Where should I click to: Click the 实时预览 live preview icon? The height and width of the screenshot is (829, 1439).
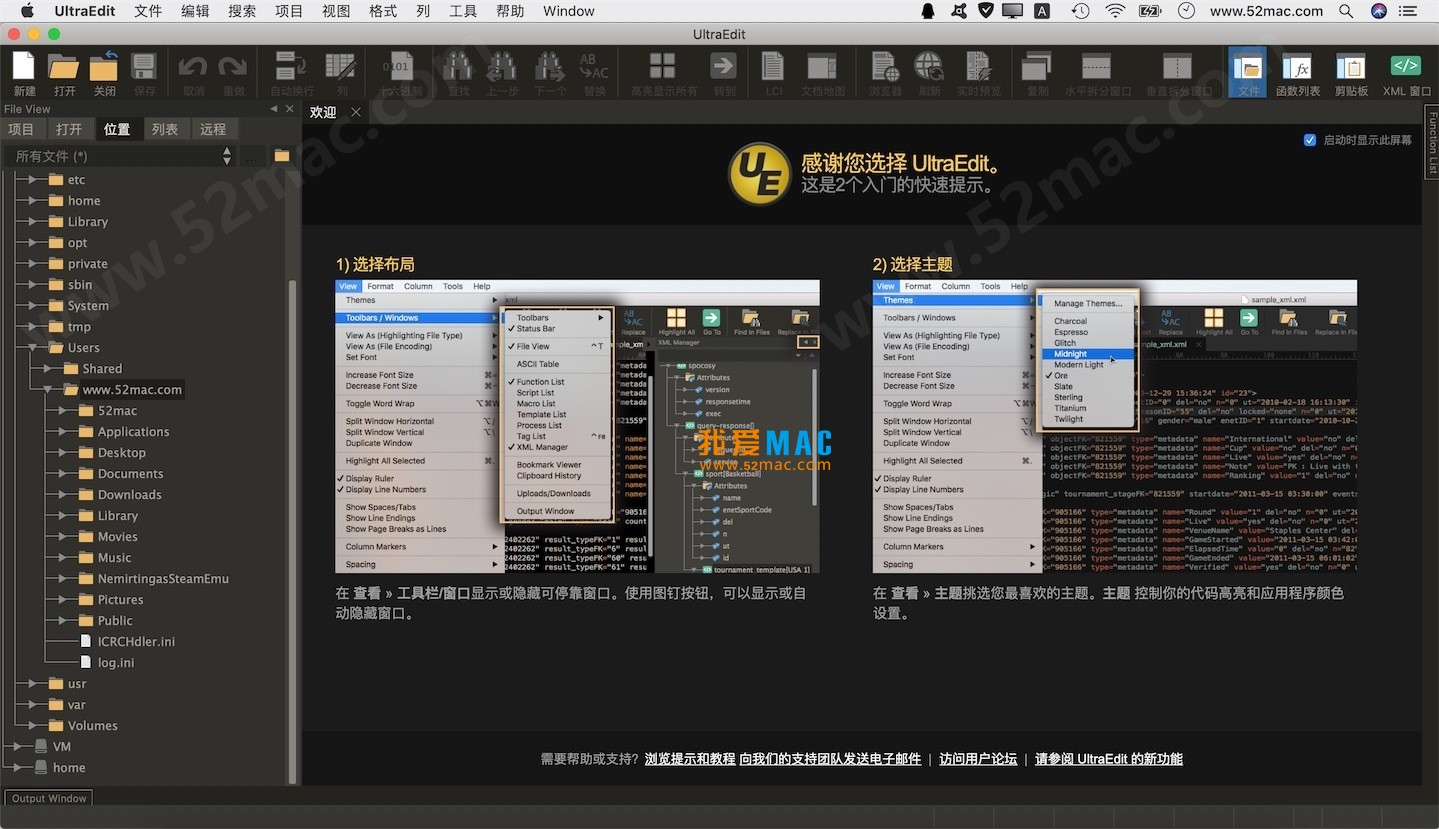978,66
